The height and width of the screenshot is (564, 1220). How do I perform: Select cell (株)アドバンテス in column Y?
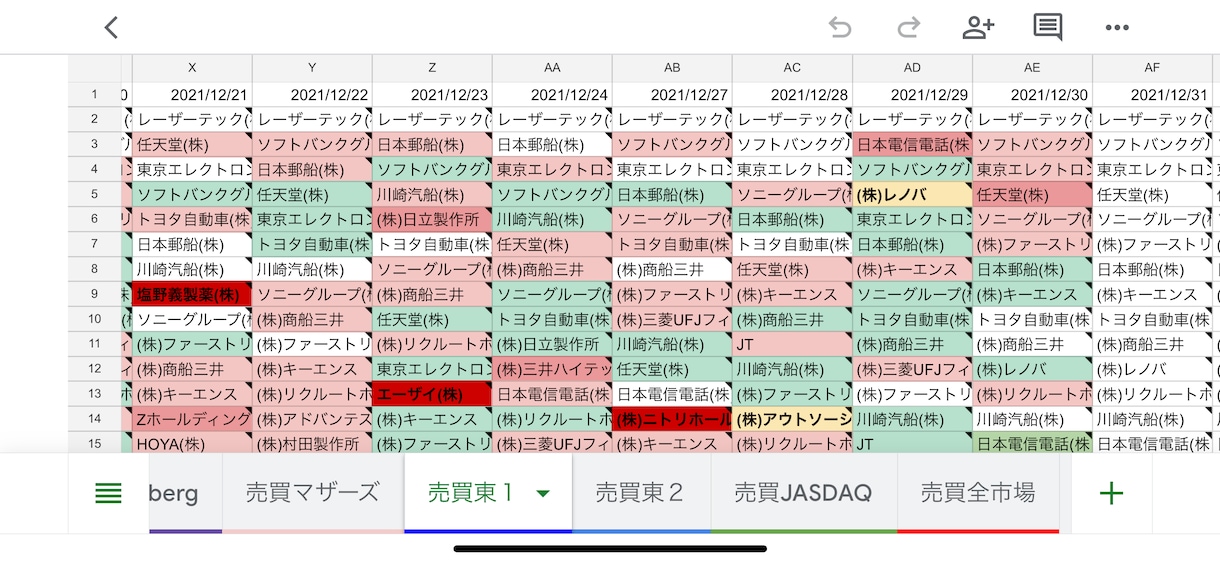(x=312, y=420)
